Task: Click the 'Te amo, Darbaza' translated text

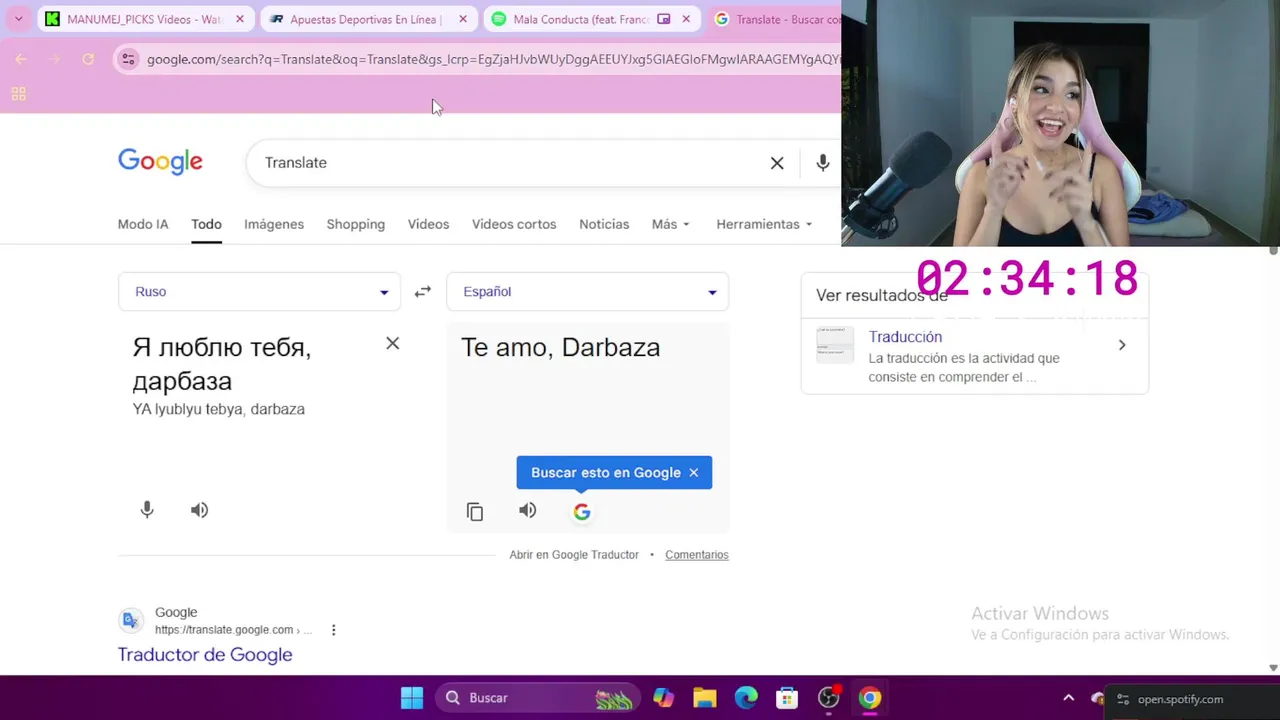Action: point(560,347)
